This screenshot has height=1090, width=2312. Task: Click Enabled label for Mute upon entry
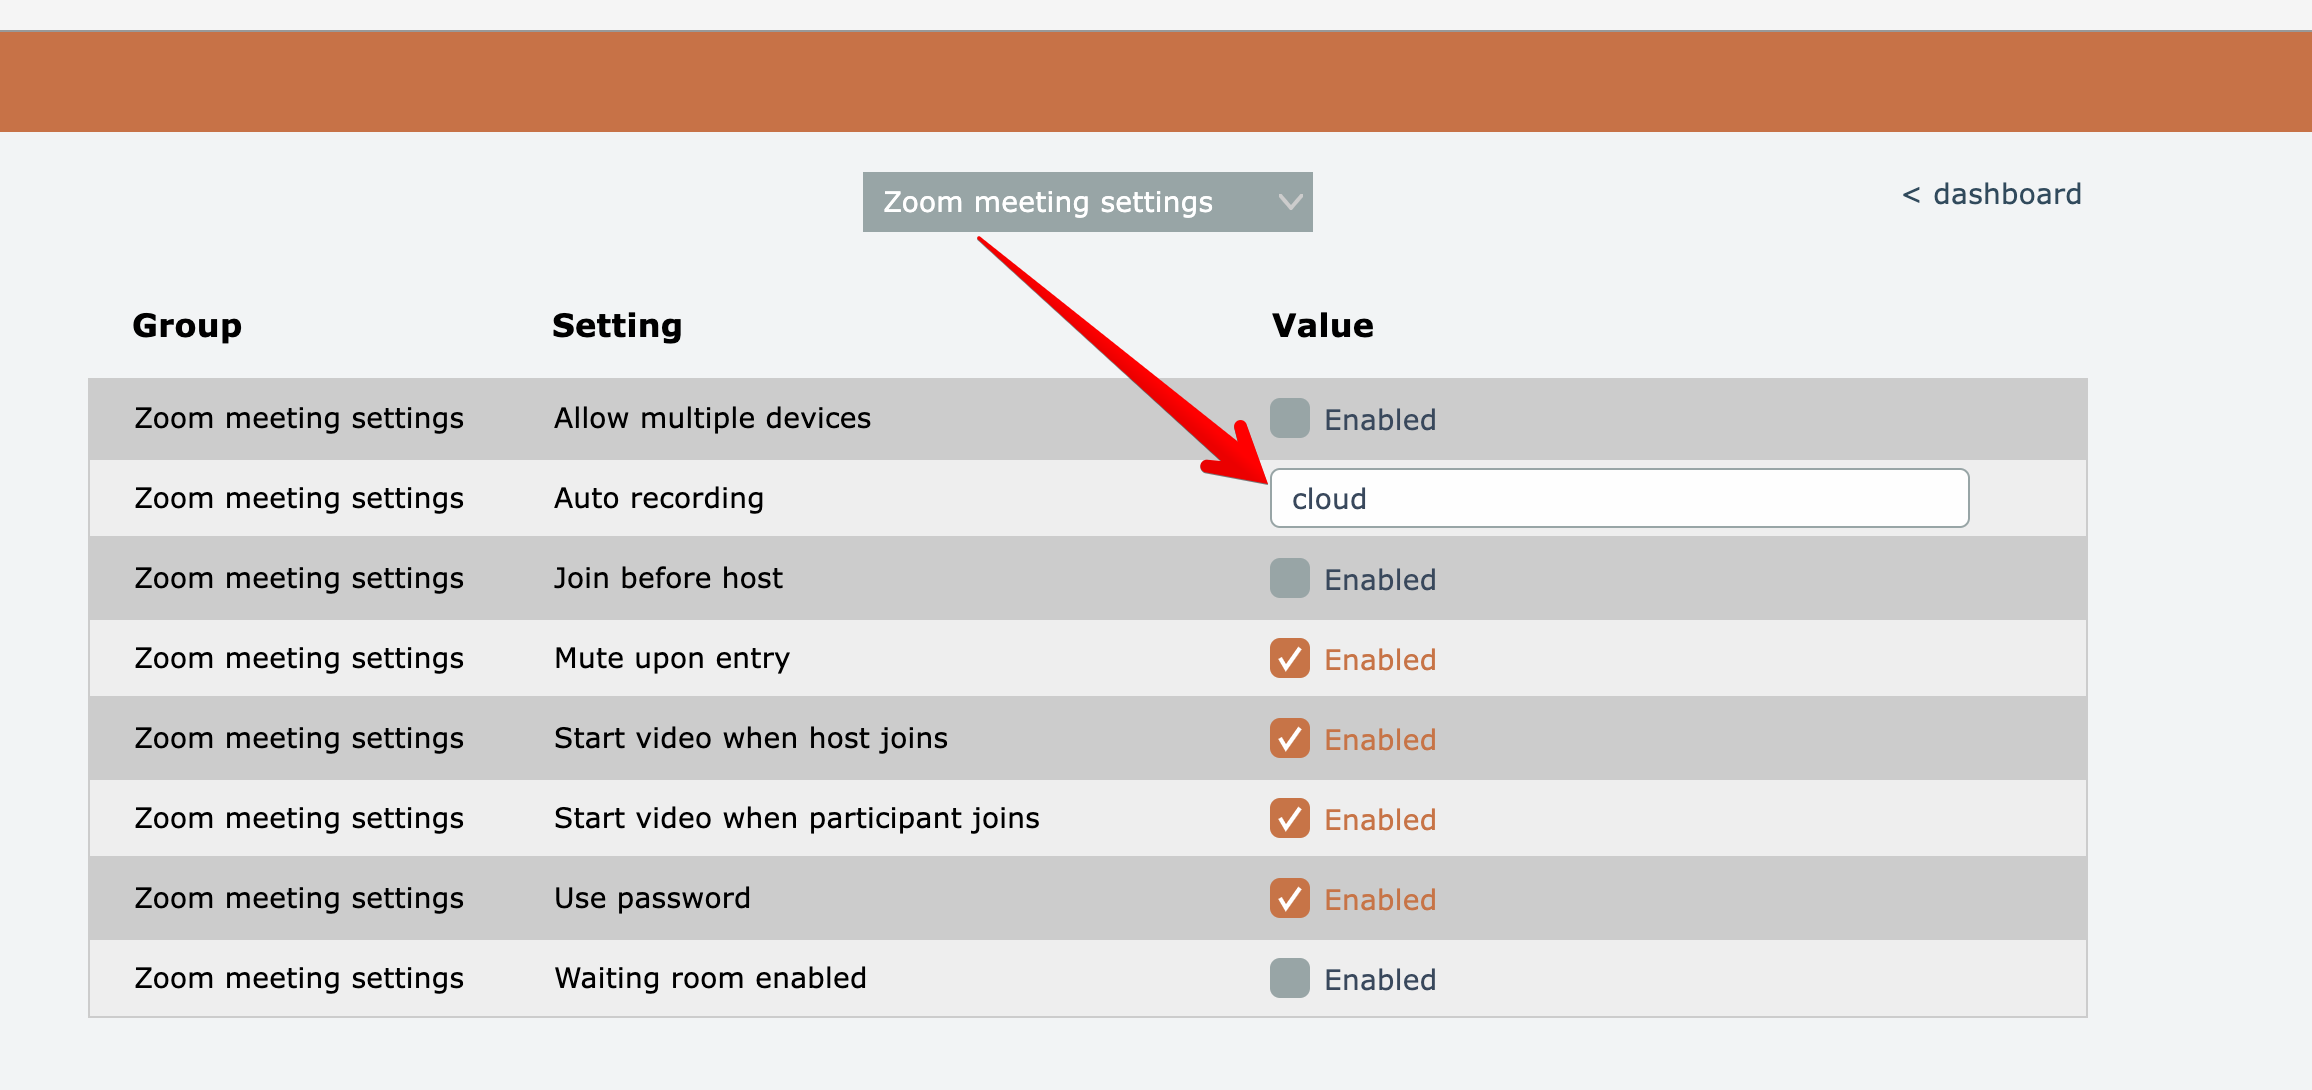(1380, 660)
